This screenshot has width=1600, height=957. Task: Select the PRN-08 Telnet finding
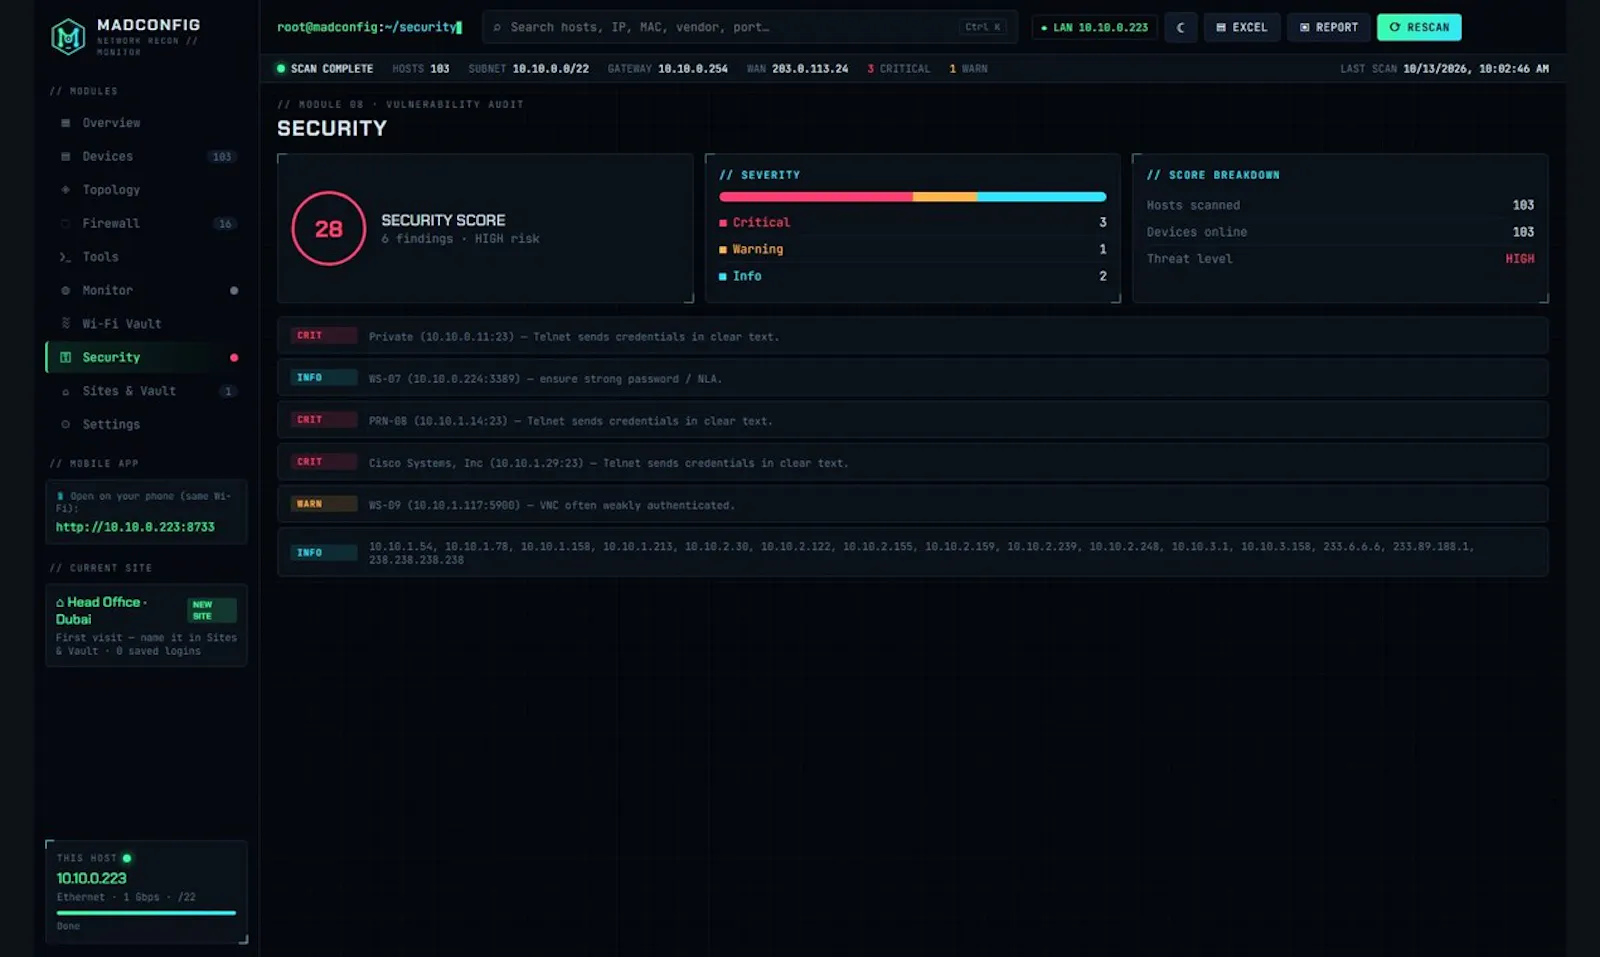pos(912,420)
